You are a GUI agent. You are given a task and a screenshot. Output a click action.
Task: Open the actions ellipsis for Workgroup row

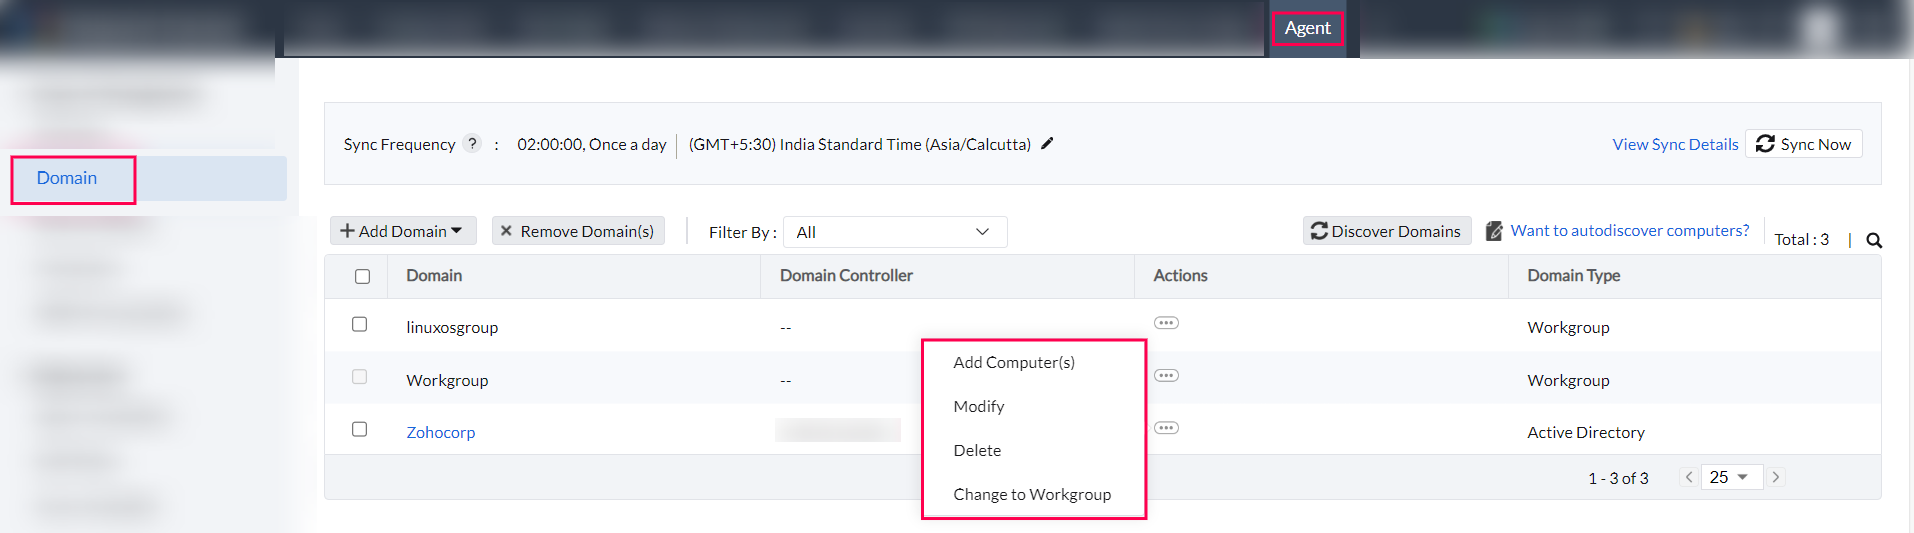pyautogui.click(x=1166, y=376)
